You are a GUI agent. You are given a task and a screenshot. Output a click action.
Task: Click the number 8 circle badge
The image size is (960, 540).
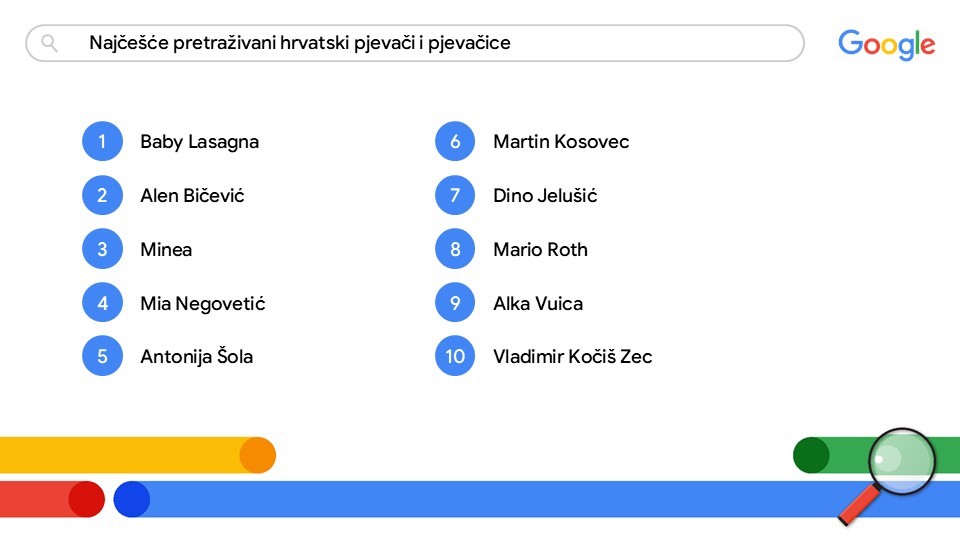pyautogui.click(x=455, y=249)
